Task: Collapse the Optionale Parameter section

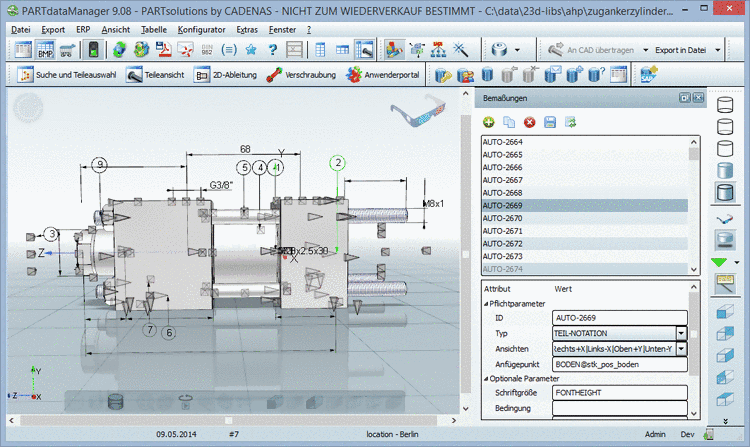Action: [487, 379]
